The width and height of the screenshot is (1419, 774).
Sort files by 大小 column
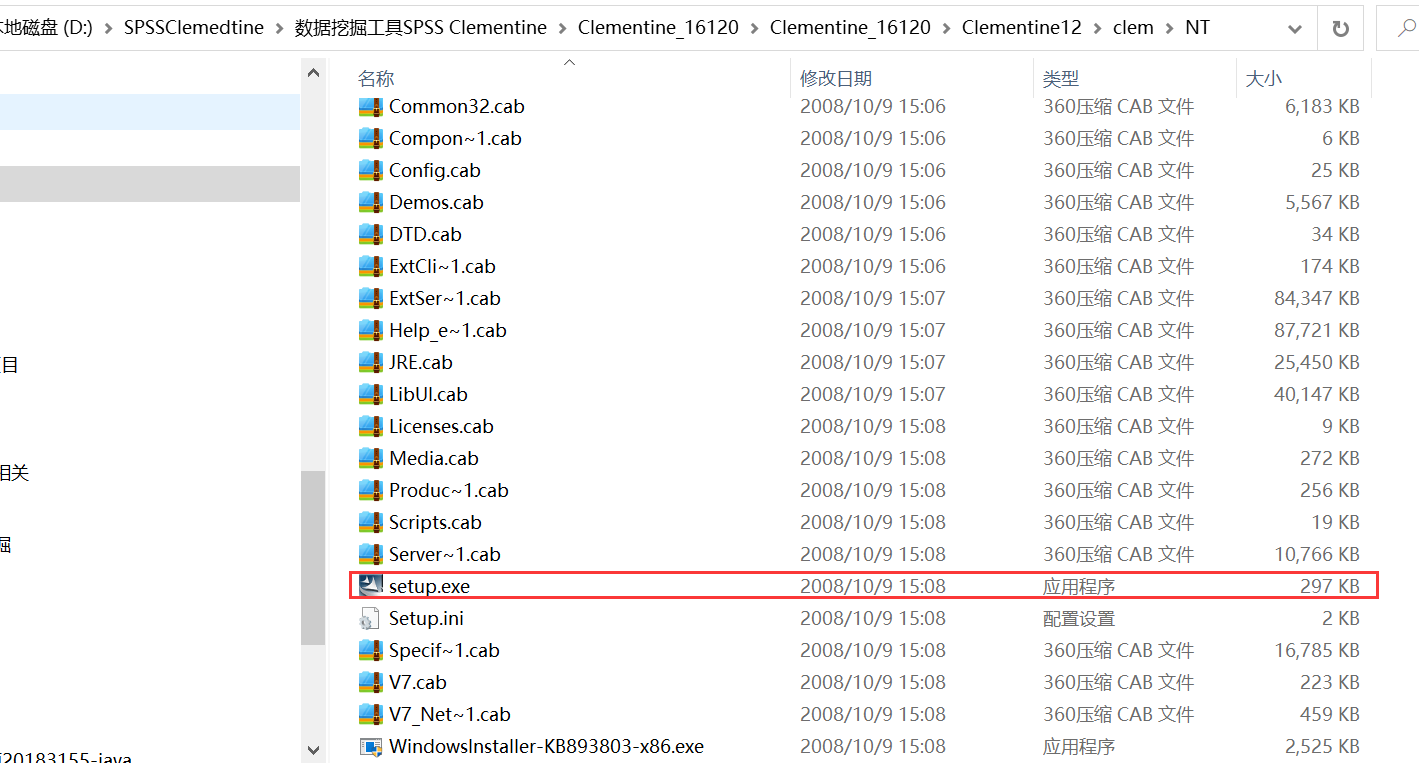point(1263,78)
